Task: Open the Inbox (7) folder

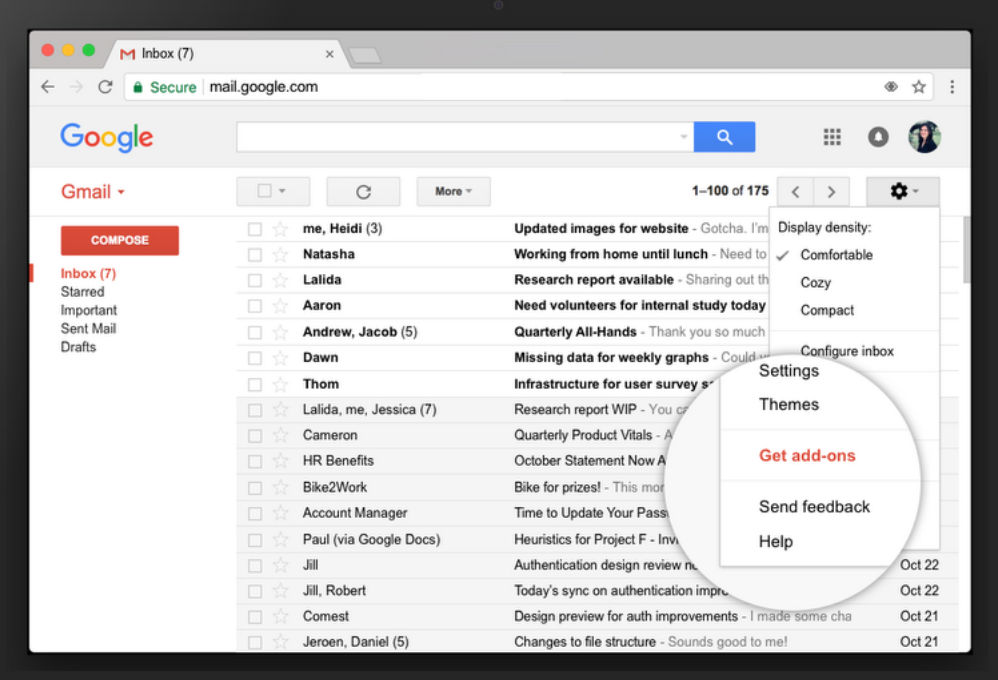Action: coord(88,274)
